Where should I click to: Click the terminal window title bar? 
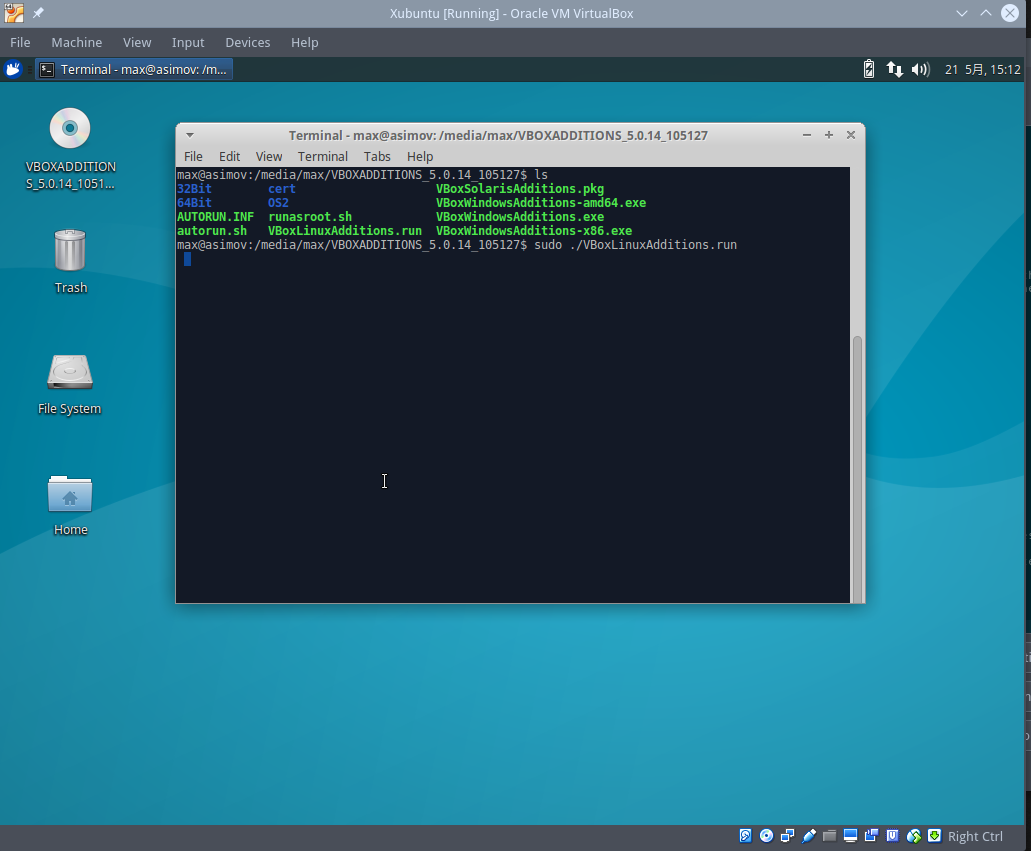(498, 135)
